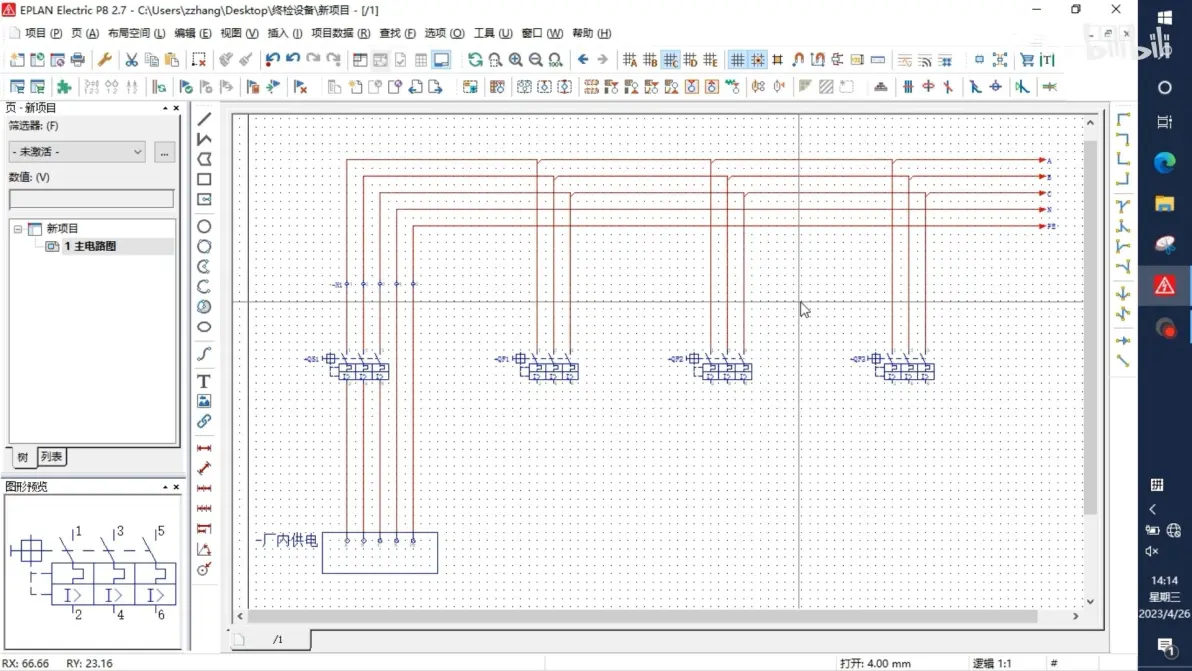1192x671 pixels.
Task: Toggle grid display on
Action: (x=737, y=59)
